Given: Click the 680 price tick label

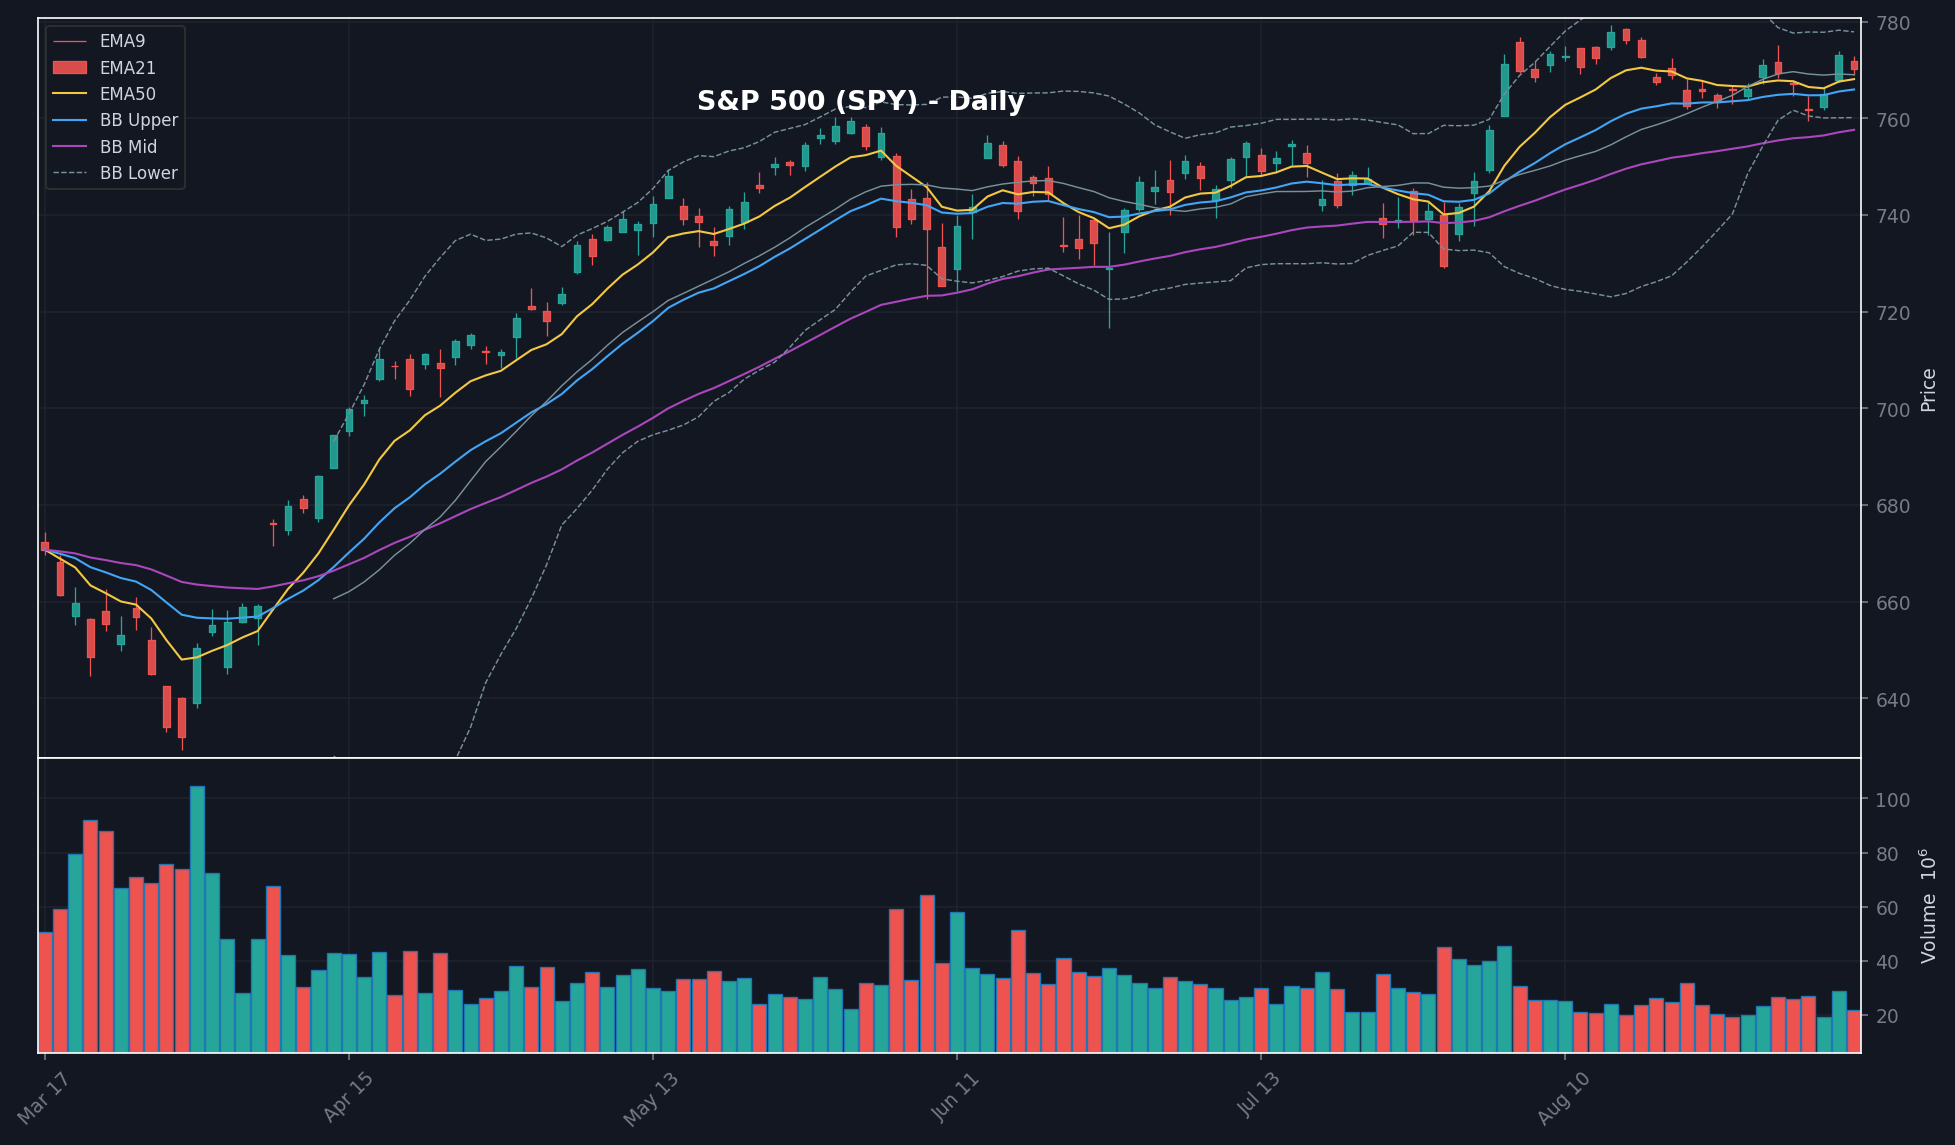Looking at the screenshot, I should 1895,507.
